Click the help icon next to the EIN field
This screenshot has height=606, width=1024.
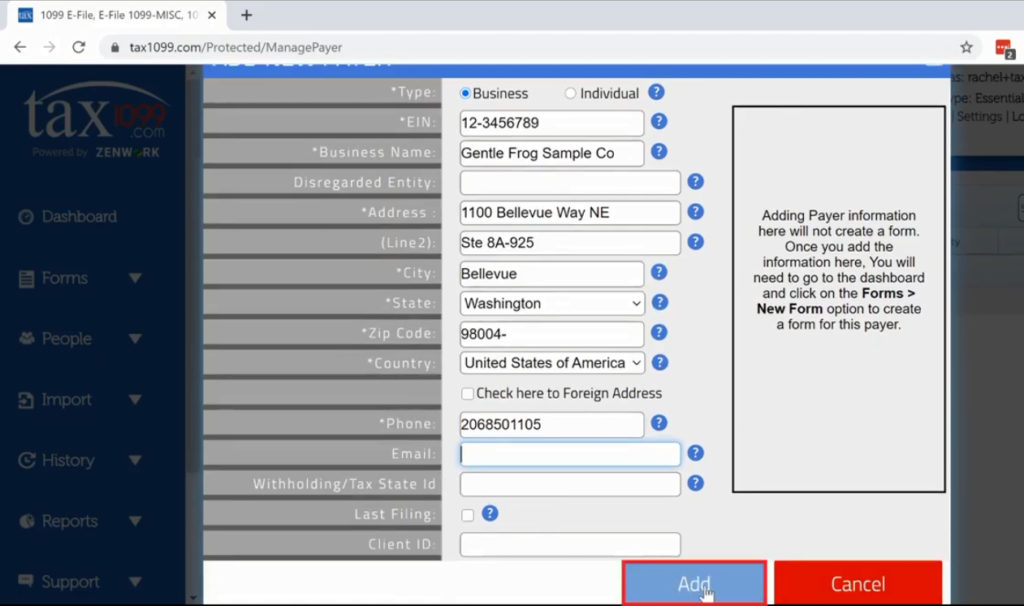coord(659,122)
